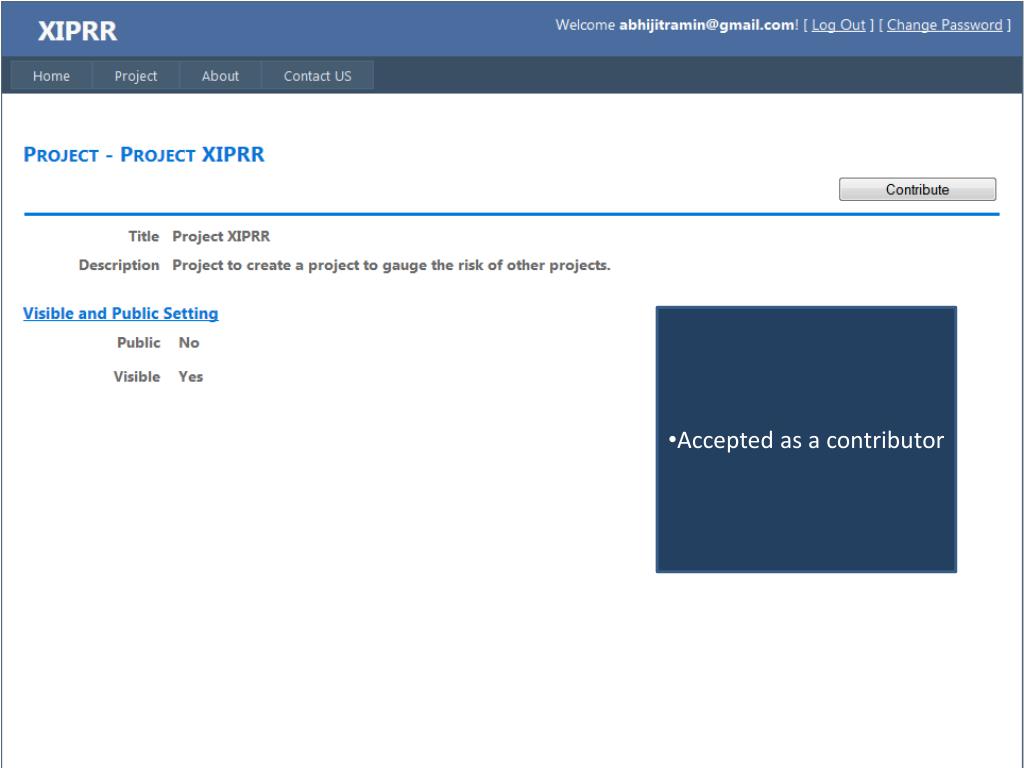Open the Home menu item

pos(52,76)
